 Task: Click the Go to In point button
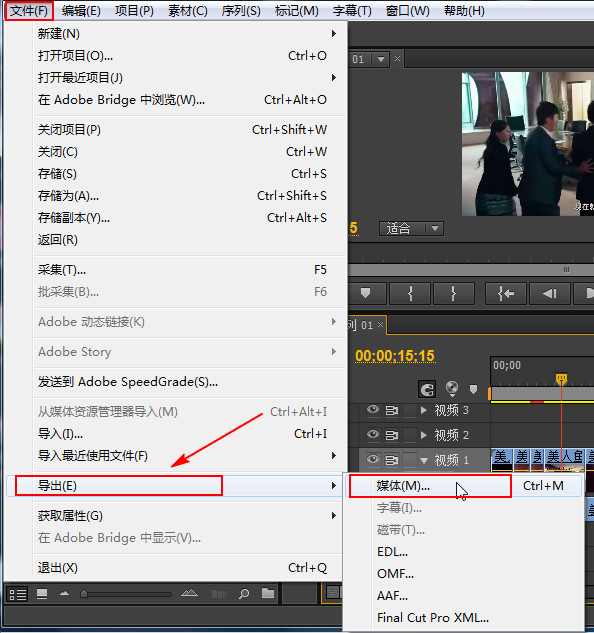(506, 293)
